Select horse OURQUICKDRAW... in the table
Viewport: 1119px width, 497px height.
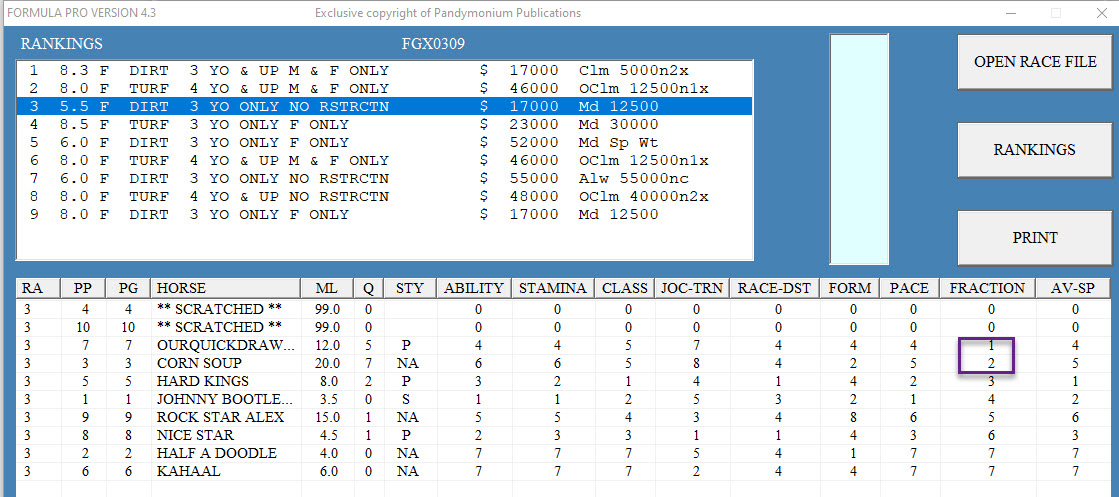(x=226, y=346)
